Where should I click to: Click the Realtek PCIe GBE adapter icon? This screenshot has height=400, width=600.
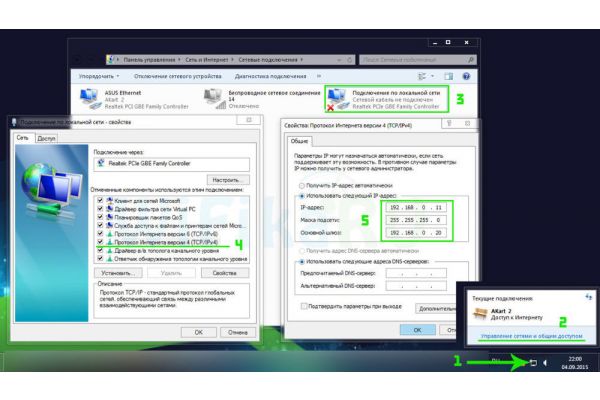pos(101,163)
